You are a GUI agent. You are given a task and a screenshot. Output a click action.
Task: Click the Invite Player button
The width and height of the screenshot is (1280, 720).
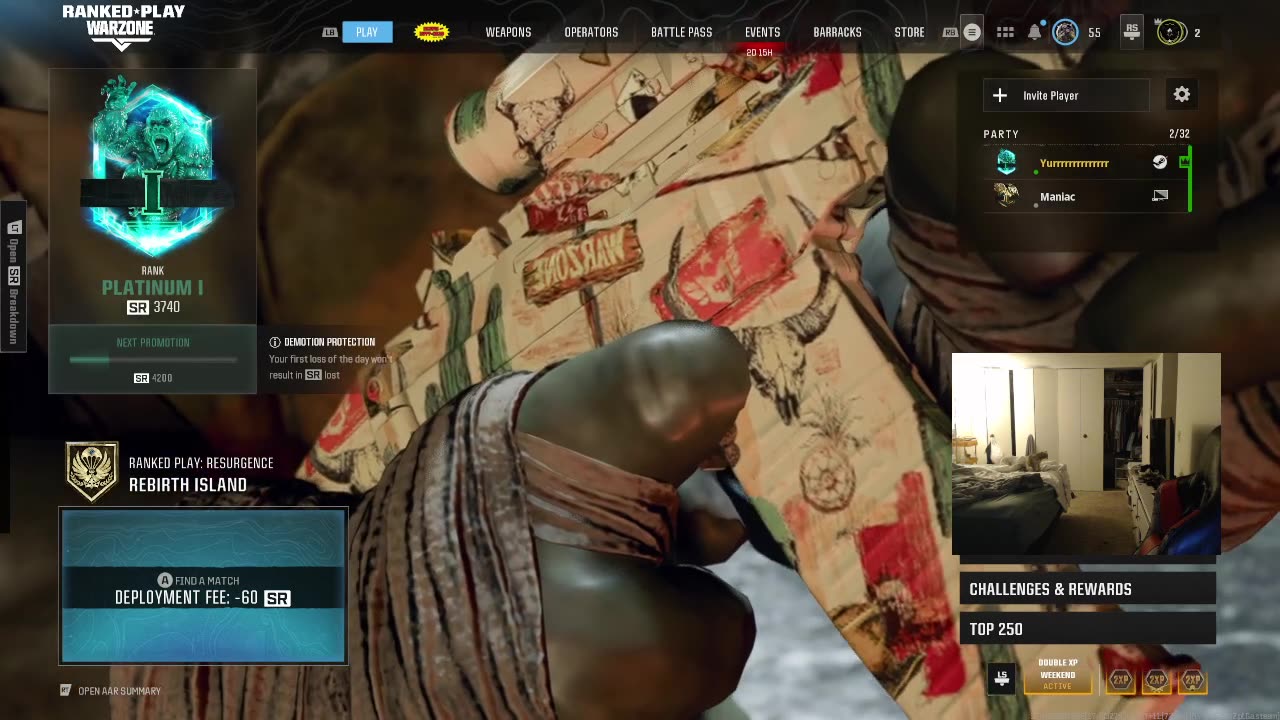coord(1066,95)
